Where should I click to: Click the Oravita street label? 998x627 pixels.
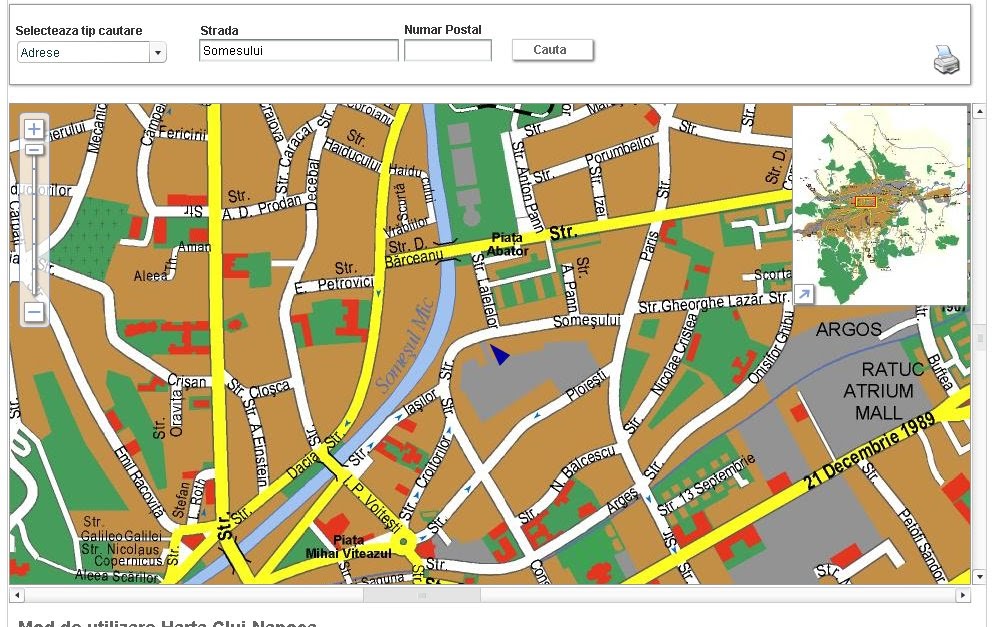(176, 412)
